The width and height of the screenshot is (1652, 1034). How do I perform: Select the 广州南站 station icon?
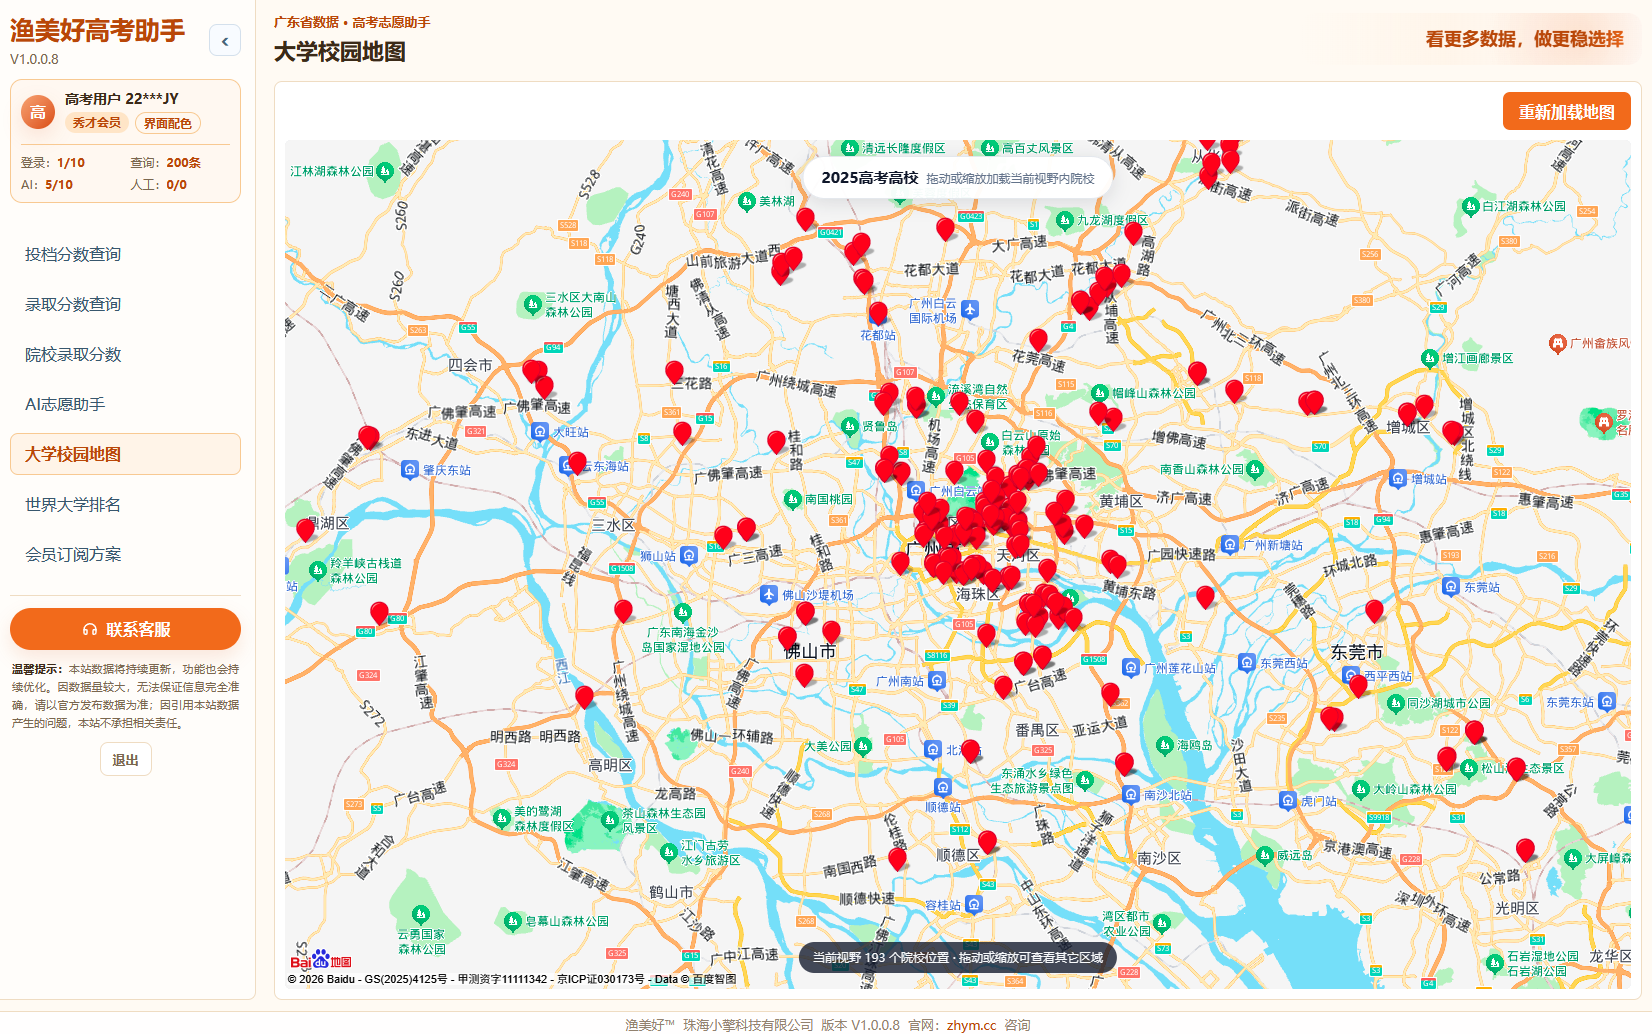point(936,680)
